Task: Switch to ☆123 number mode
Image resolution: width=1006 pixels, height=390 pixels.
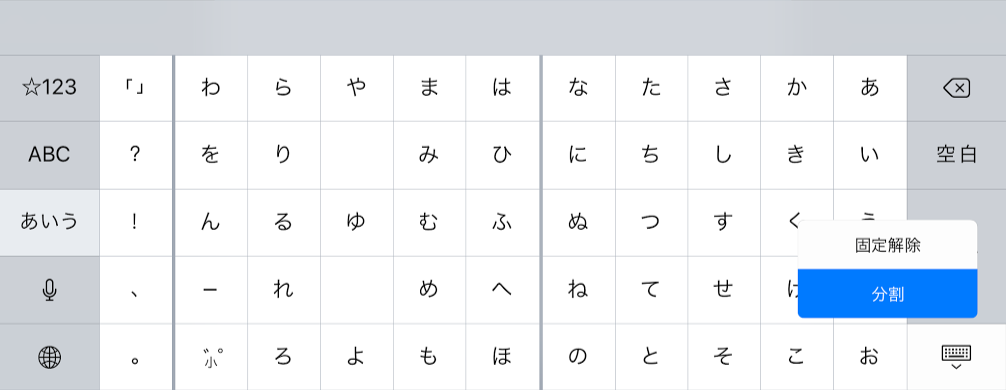Action: (49, 88)
